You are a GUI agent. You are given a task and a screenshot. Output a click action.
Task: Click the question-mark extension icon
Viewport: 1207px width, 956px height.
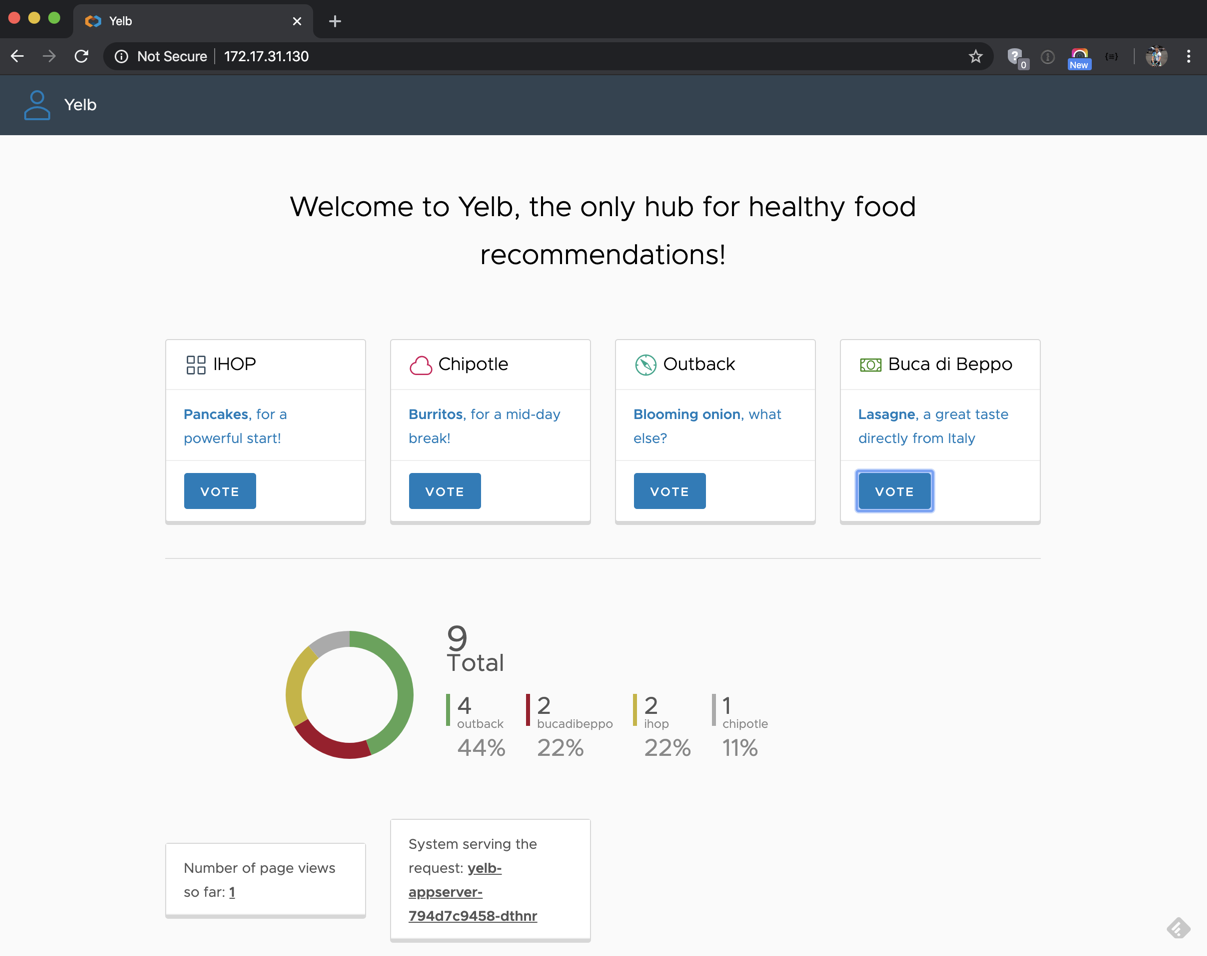click(1016, 58)
